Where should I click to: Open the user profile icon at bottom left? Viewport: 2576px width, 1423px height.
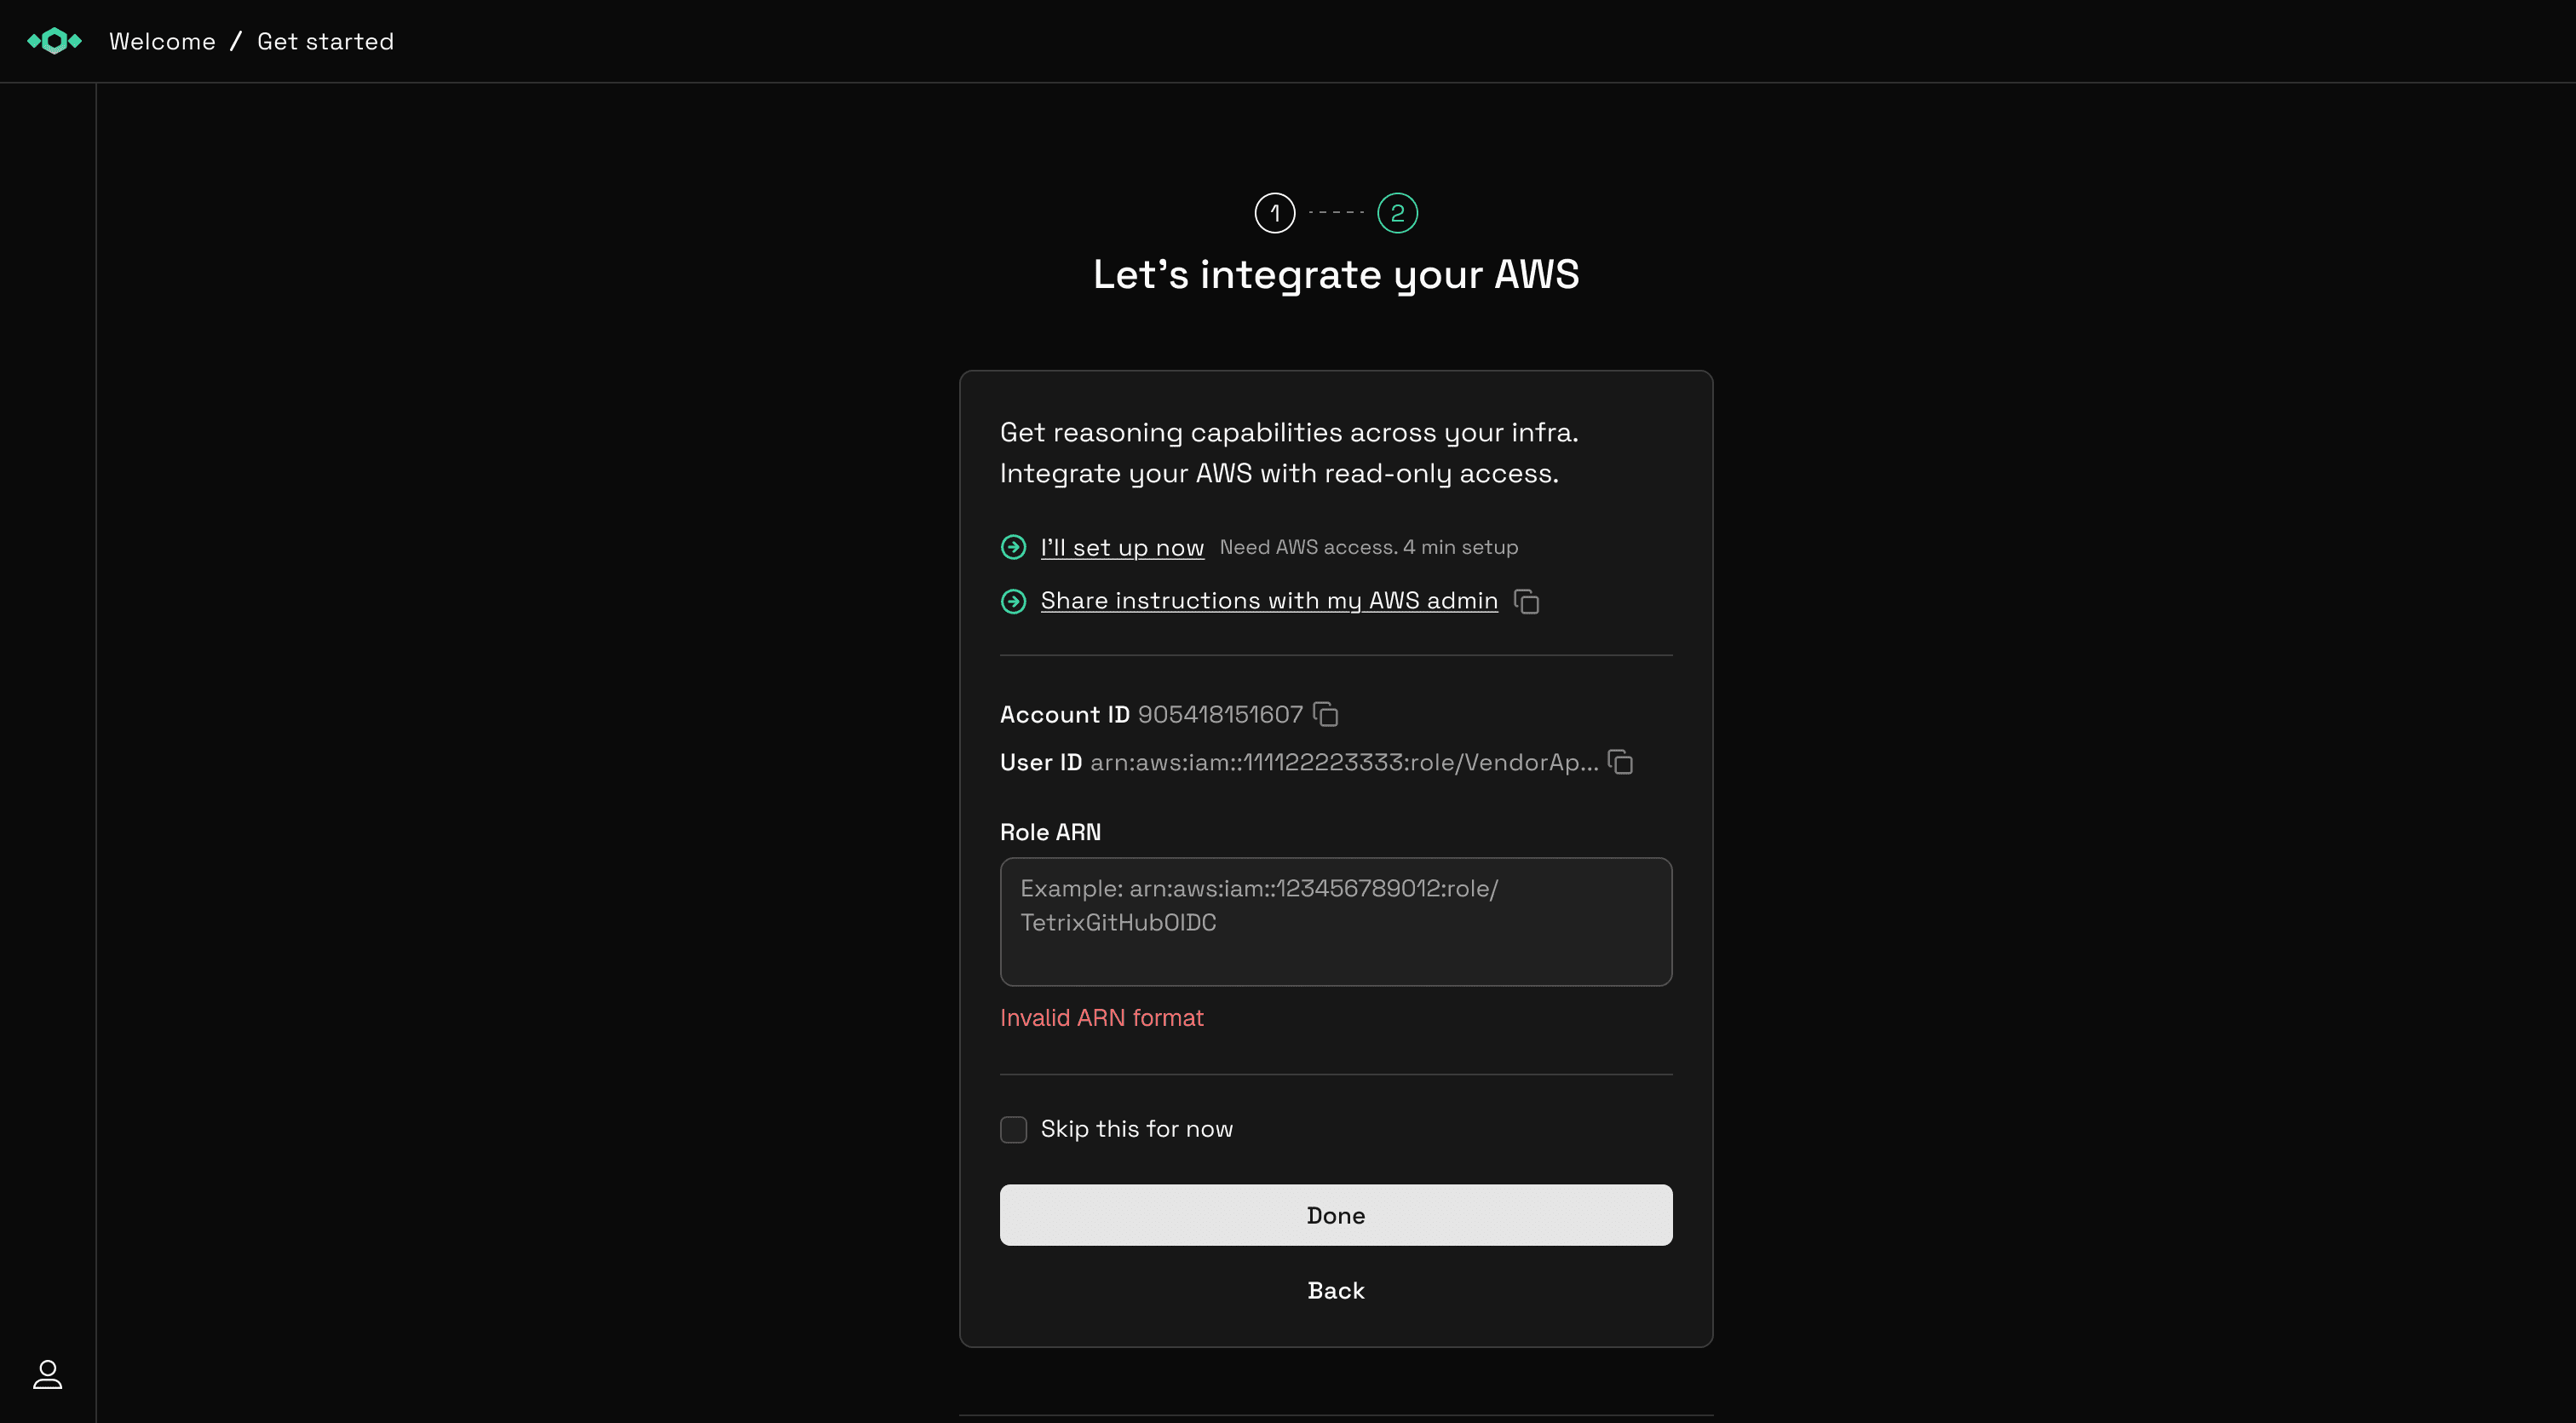(x=47, y=1375)
